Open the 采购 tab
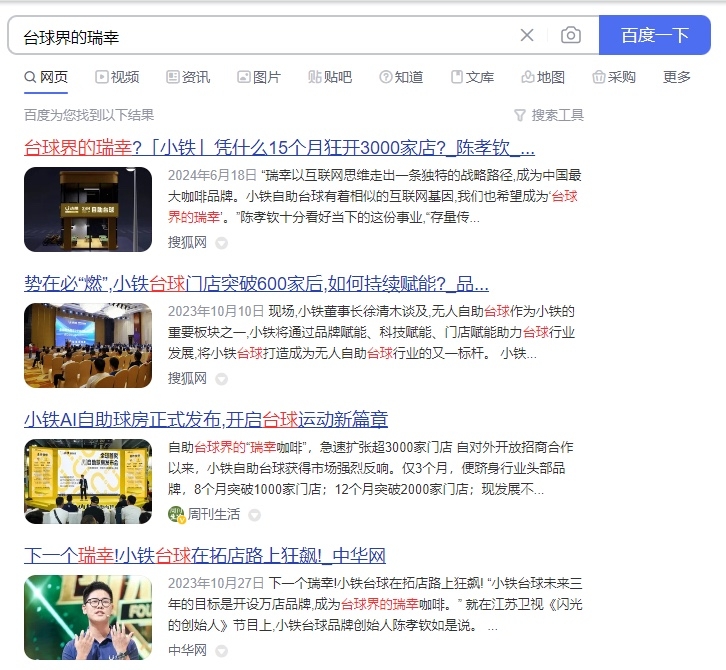This screenshot has height=670, width=726. [614, 77]
